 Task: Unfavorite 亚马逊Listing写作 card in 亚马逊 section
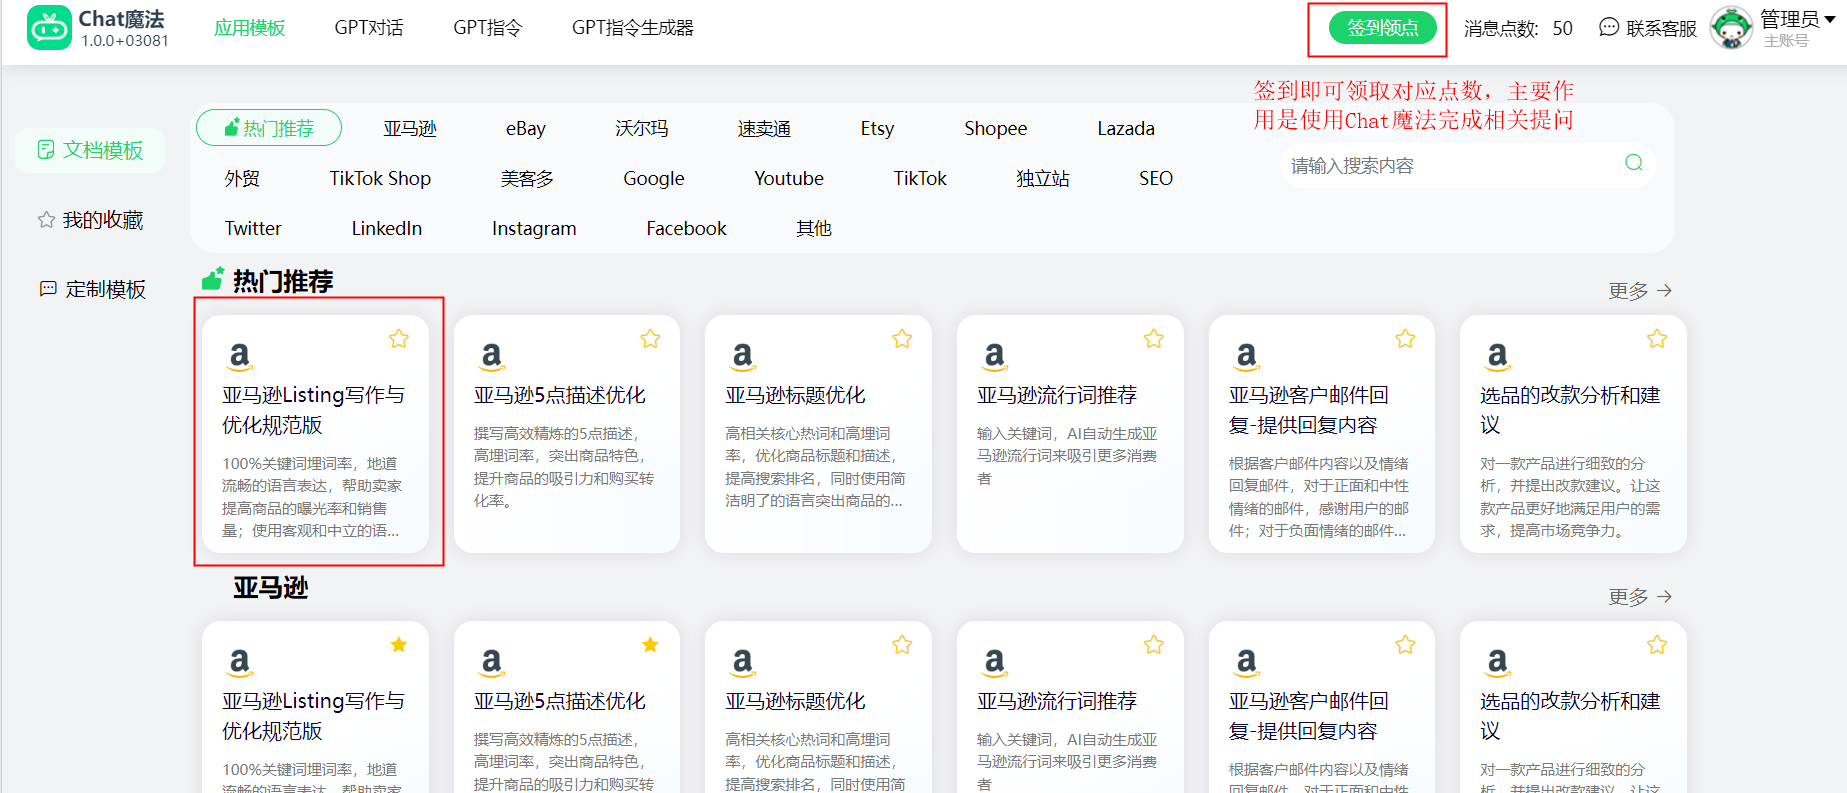399,645
